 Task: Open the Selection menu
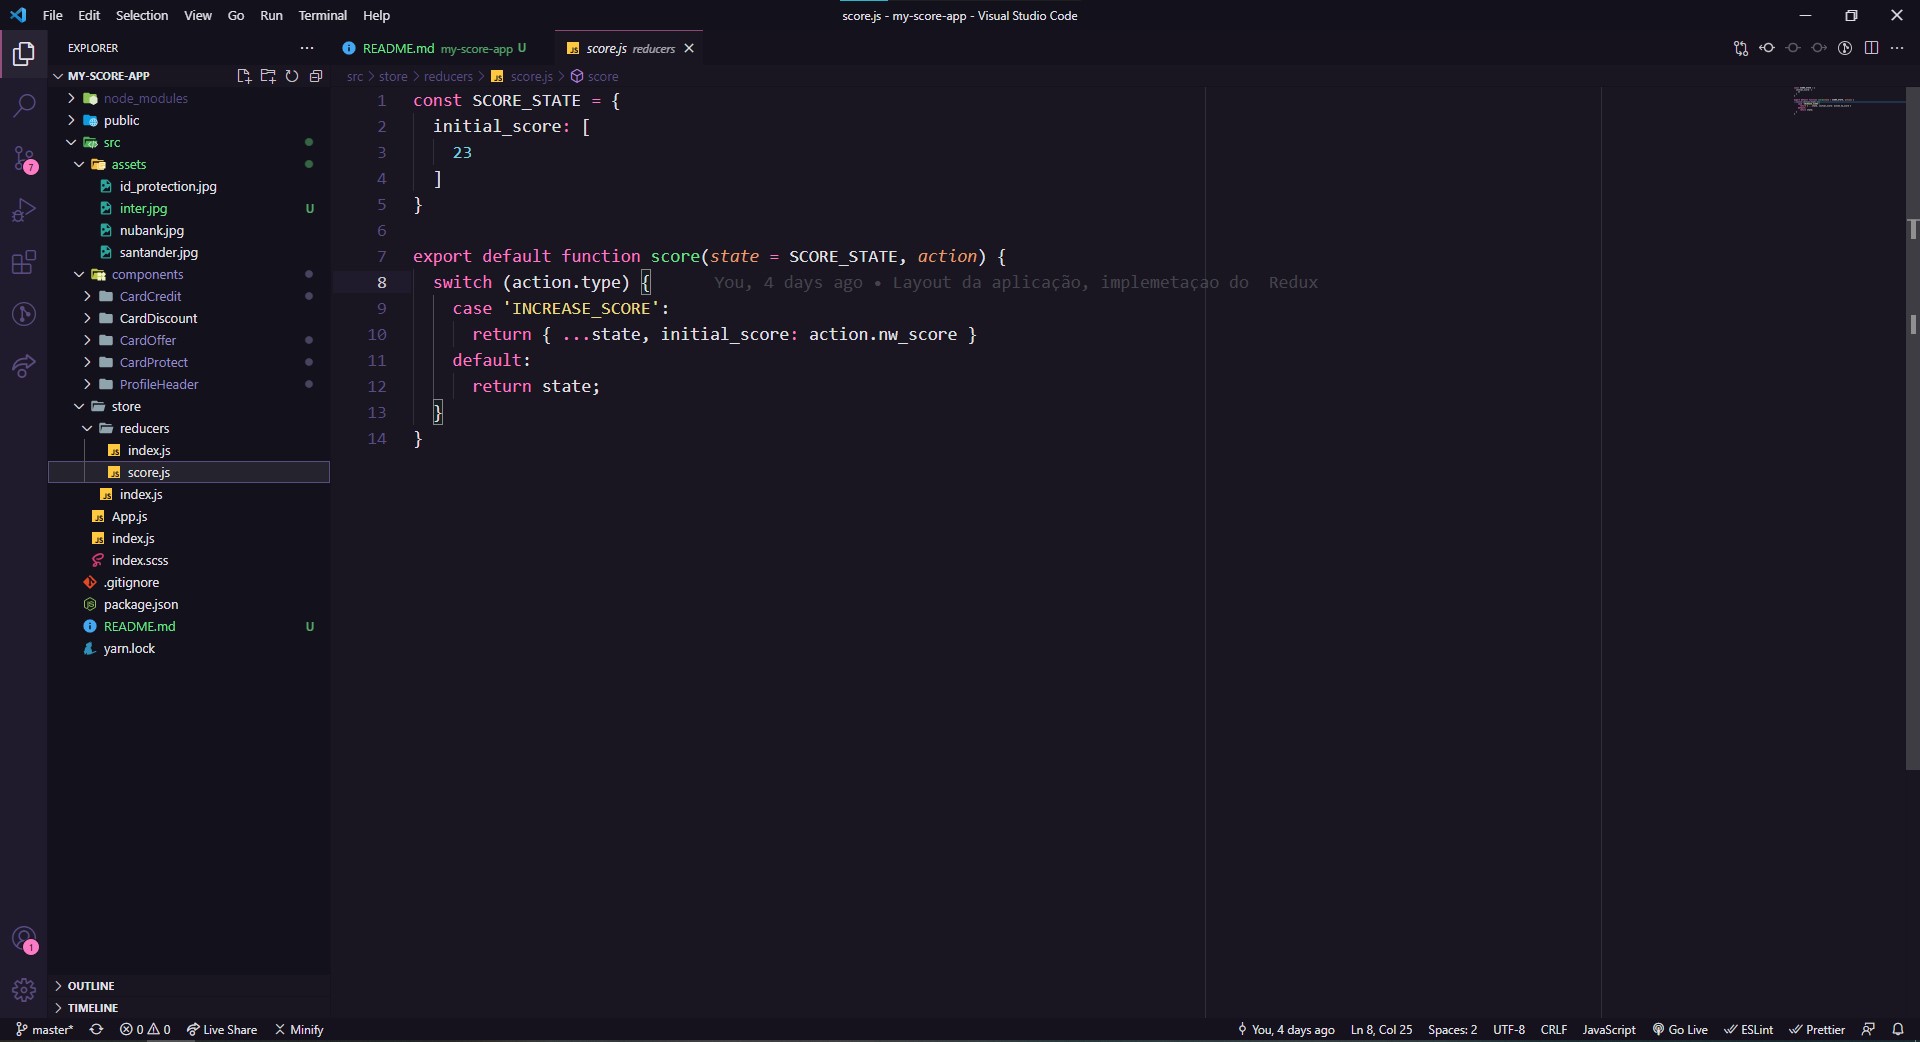(142, 15)
